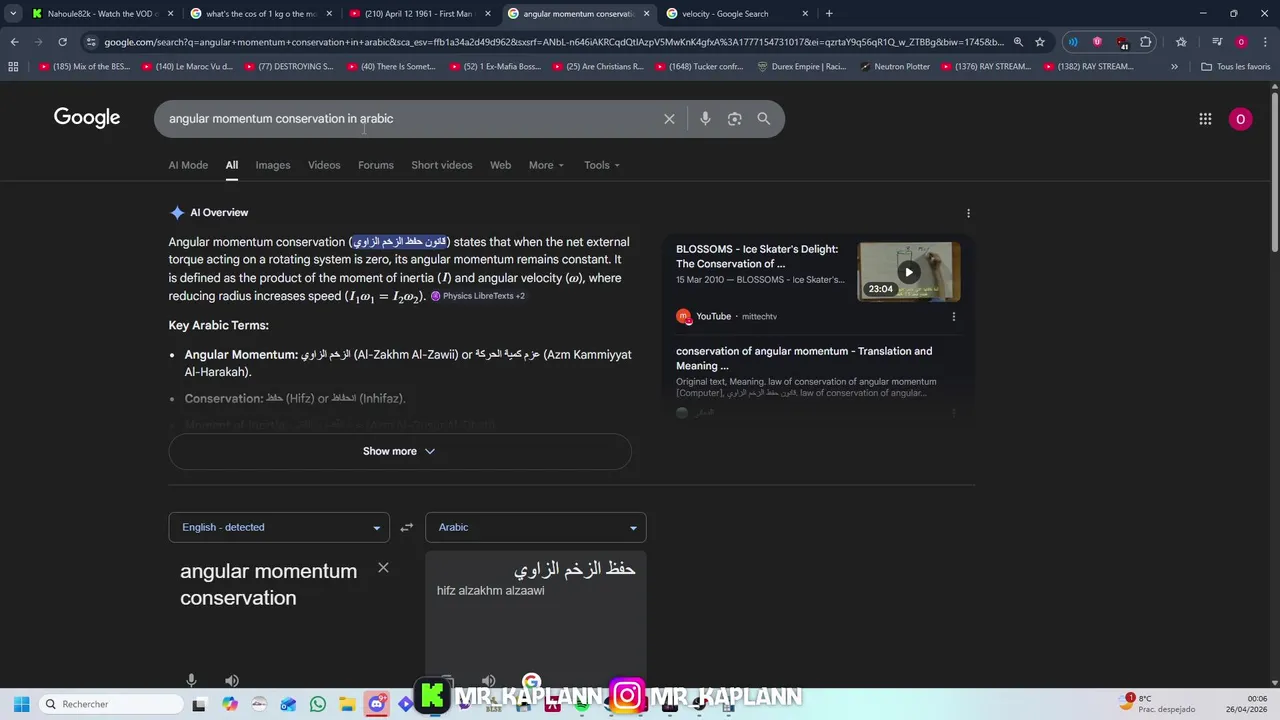Screen dimensions: 1280x720
Task: Open the Arabic target language dropdown
Action: coord(536,527)
